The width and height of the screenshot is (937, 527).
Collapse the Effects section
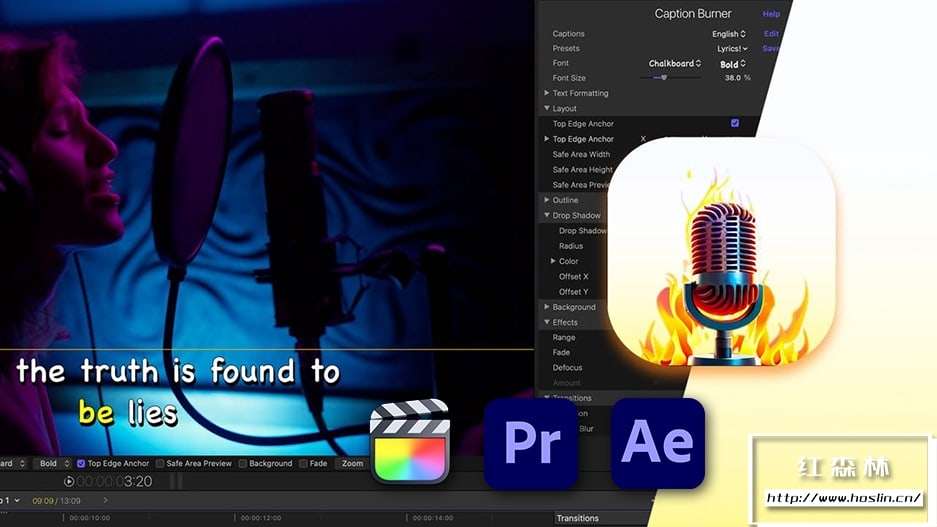[547, 322]
